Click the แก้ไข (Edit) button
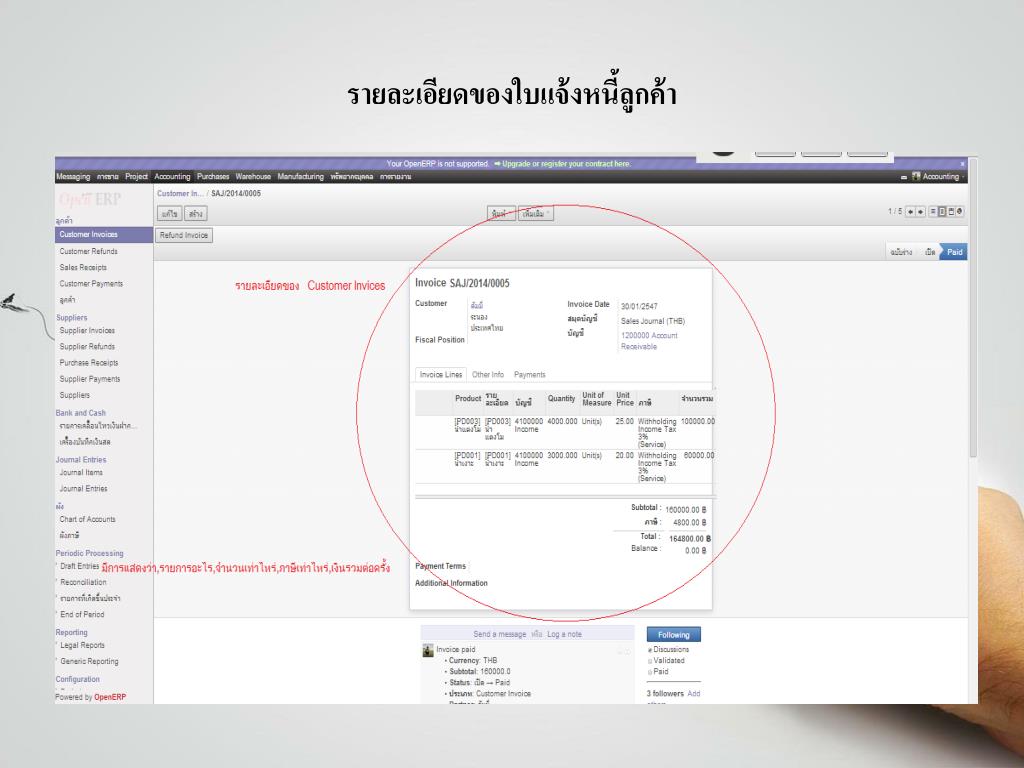1024x768 pixels. point(170,214)
